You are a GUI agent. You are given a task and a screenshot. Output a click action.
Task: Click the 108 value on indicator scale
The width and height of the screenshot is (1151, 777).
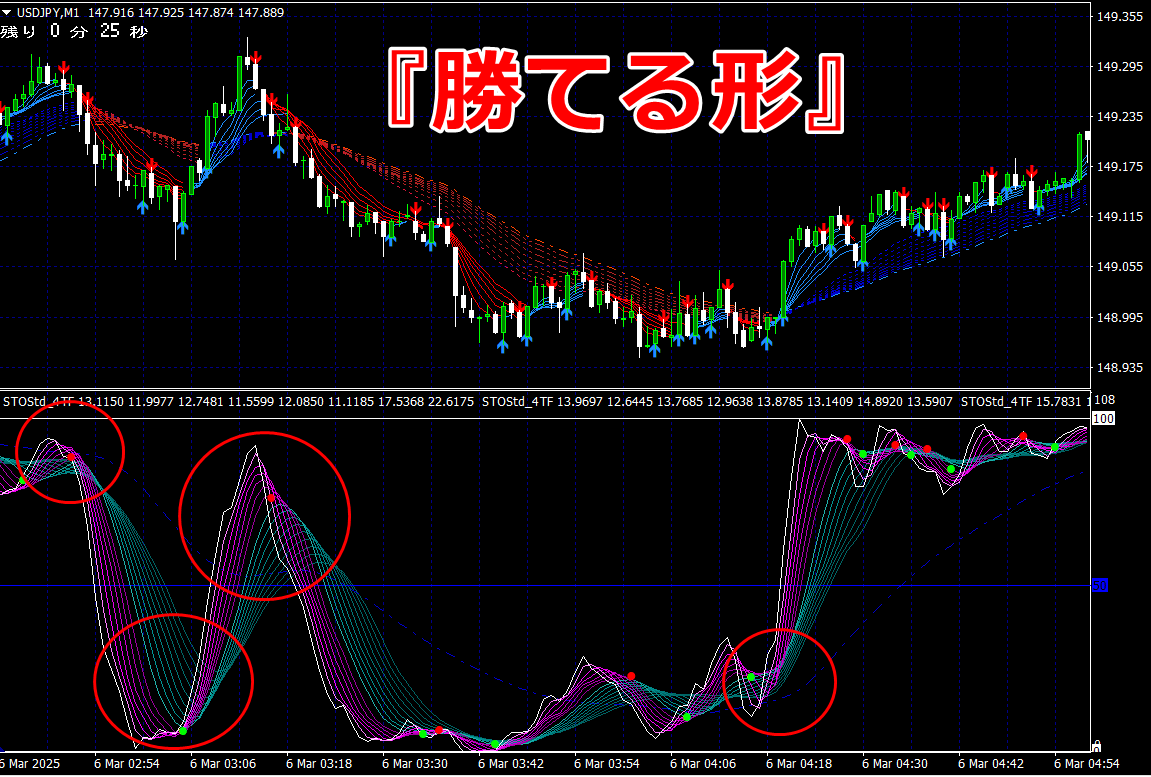click(1104, 400)
